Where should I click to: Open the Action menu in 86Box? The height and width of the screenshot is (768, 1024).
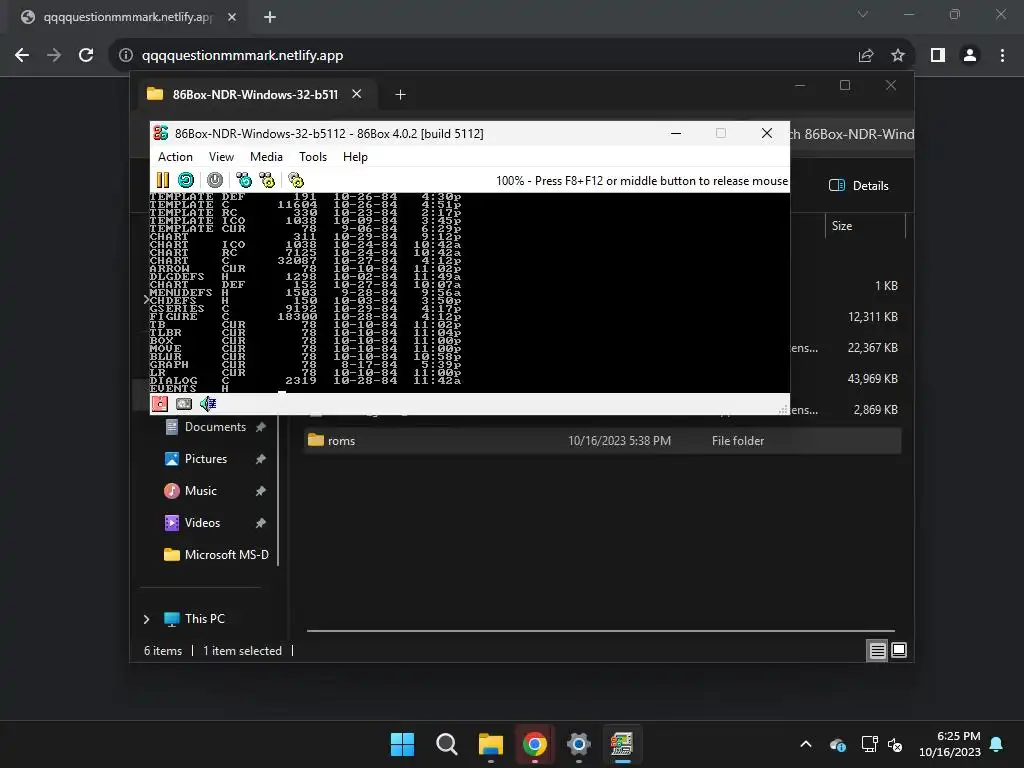coord(175,157)
